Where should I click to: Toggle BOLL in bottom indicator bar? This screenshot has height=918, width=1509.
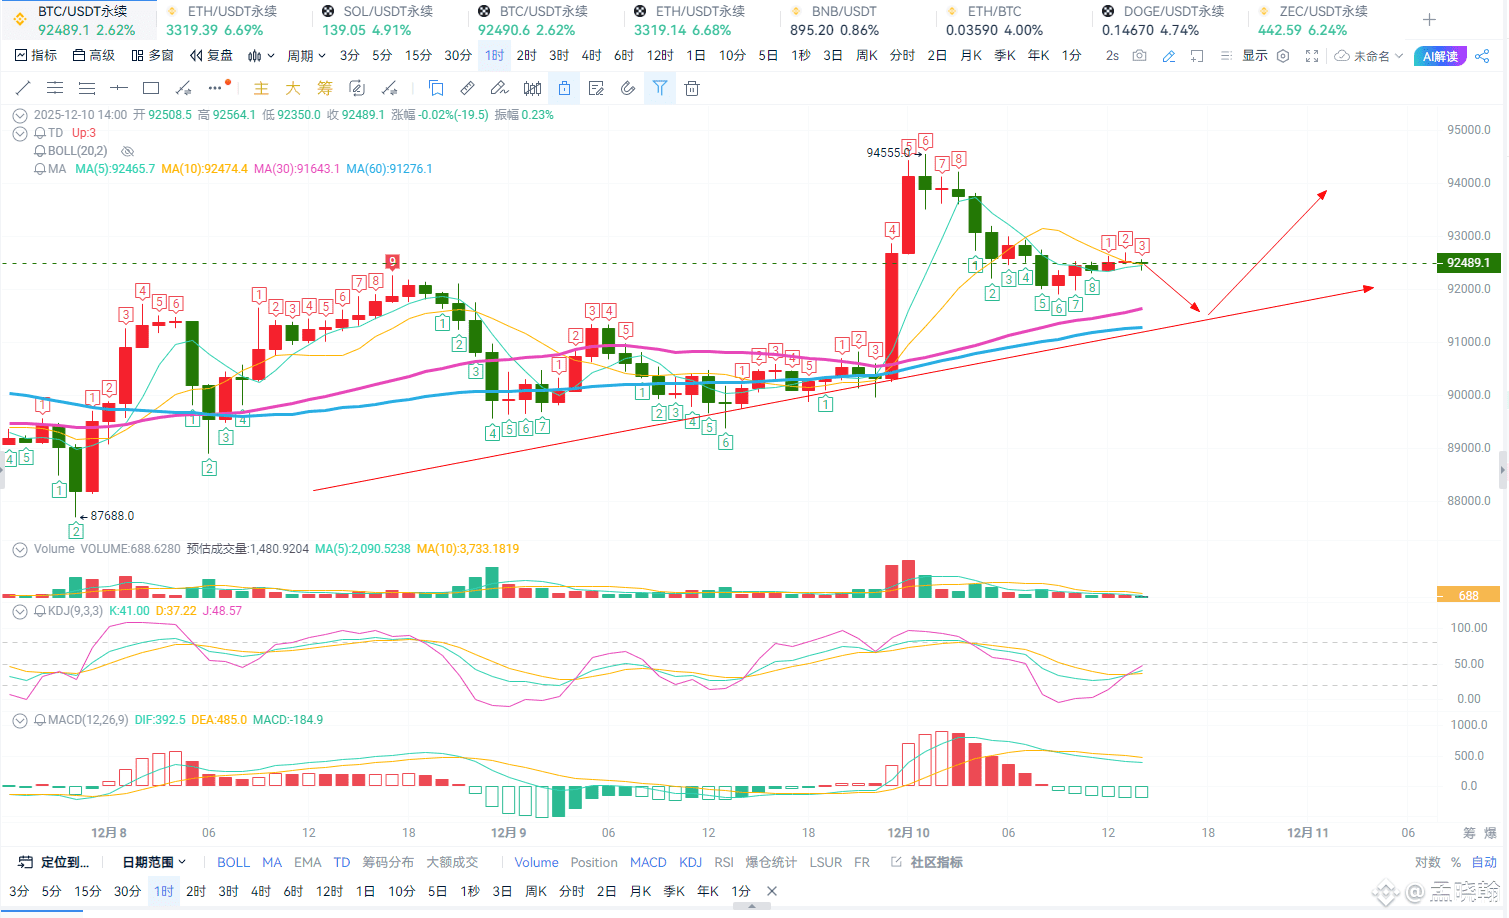tap(233, 862)
